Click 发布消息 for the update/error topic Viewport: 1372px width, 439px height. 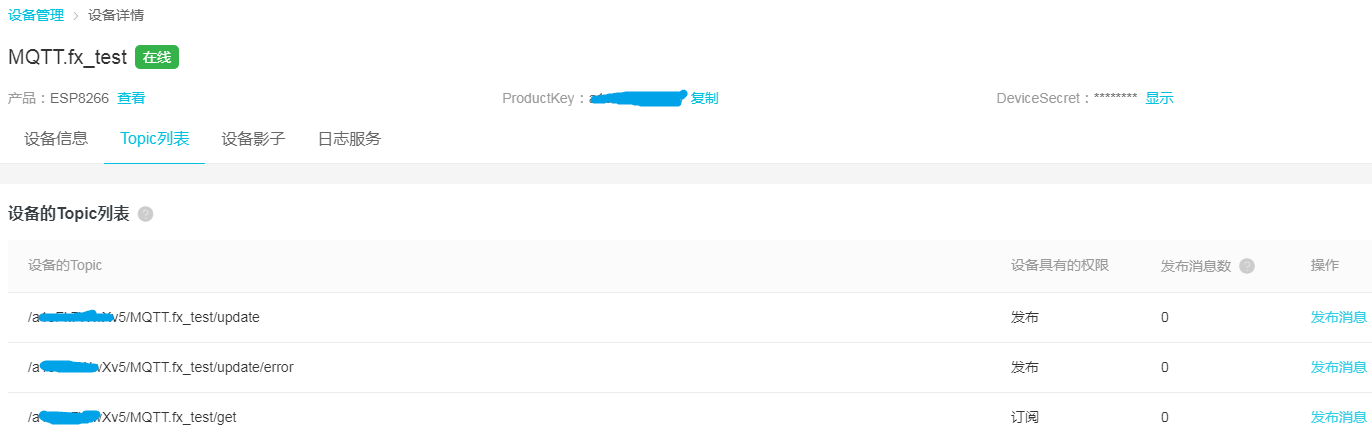[1338, 367]
